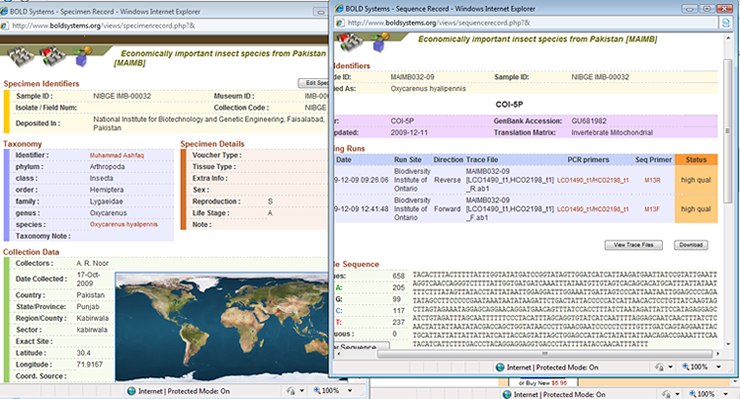
Task: Click Internet globe icon in Sequence Record status bar
Action: pos(500,367)
